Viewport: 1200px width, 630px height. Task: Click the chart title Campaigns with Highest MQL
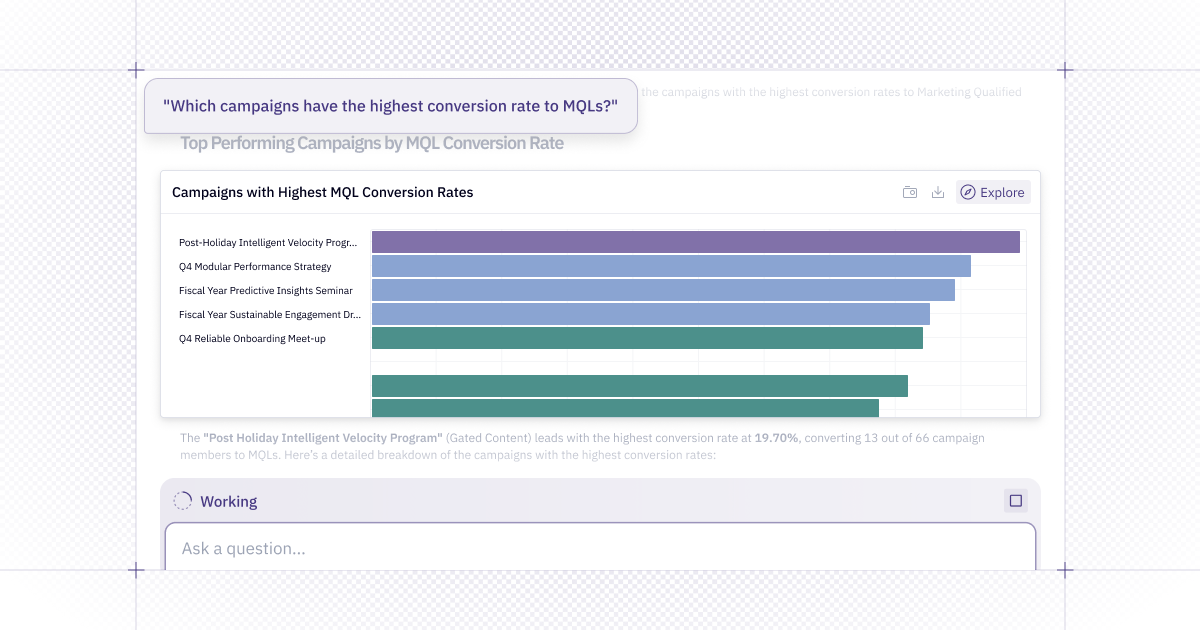322,192
